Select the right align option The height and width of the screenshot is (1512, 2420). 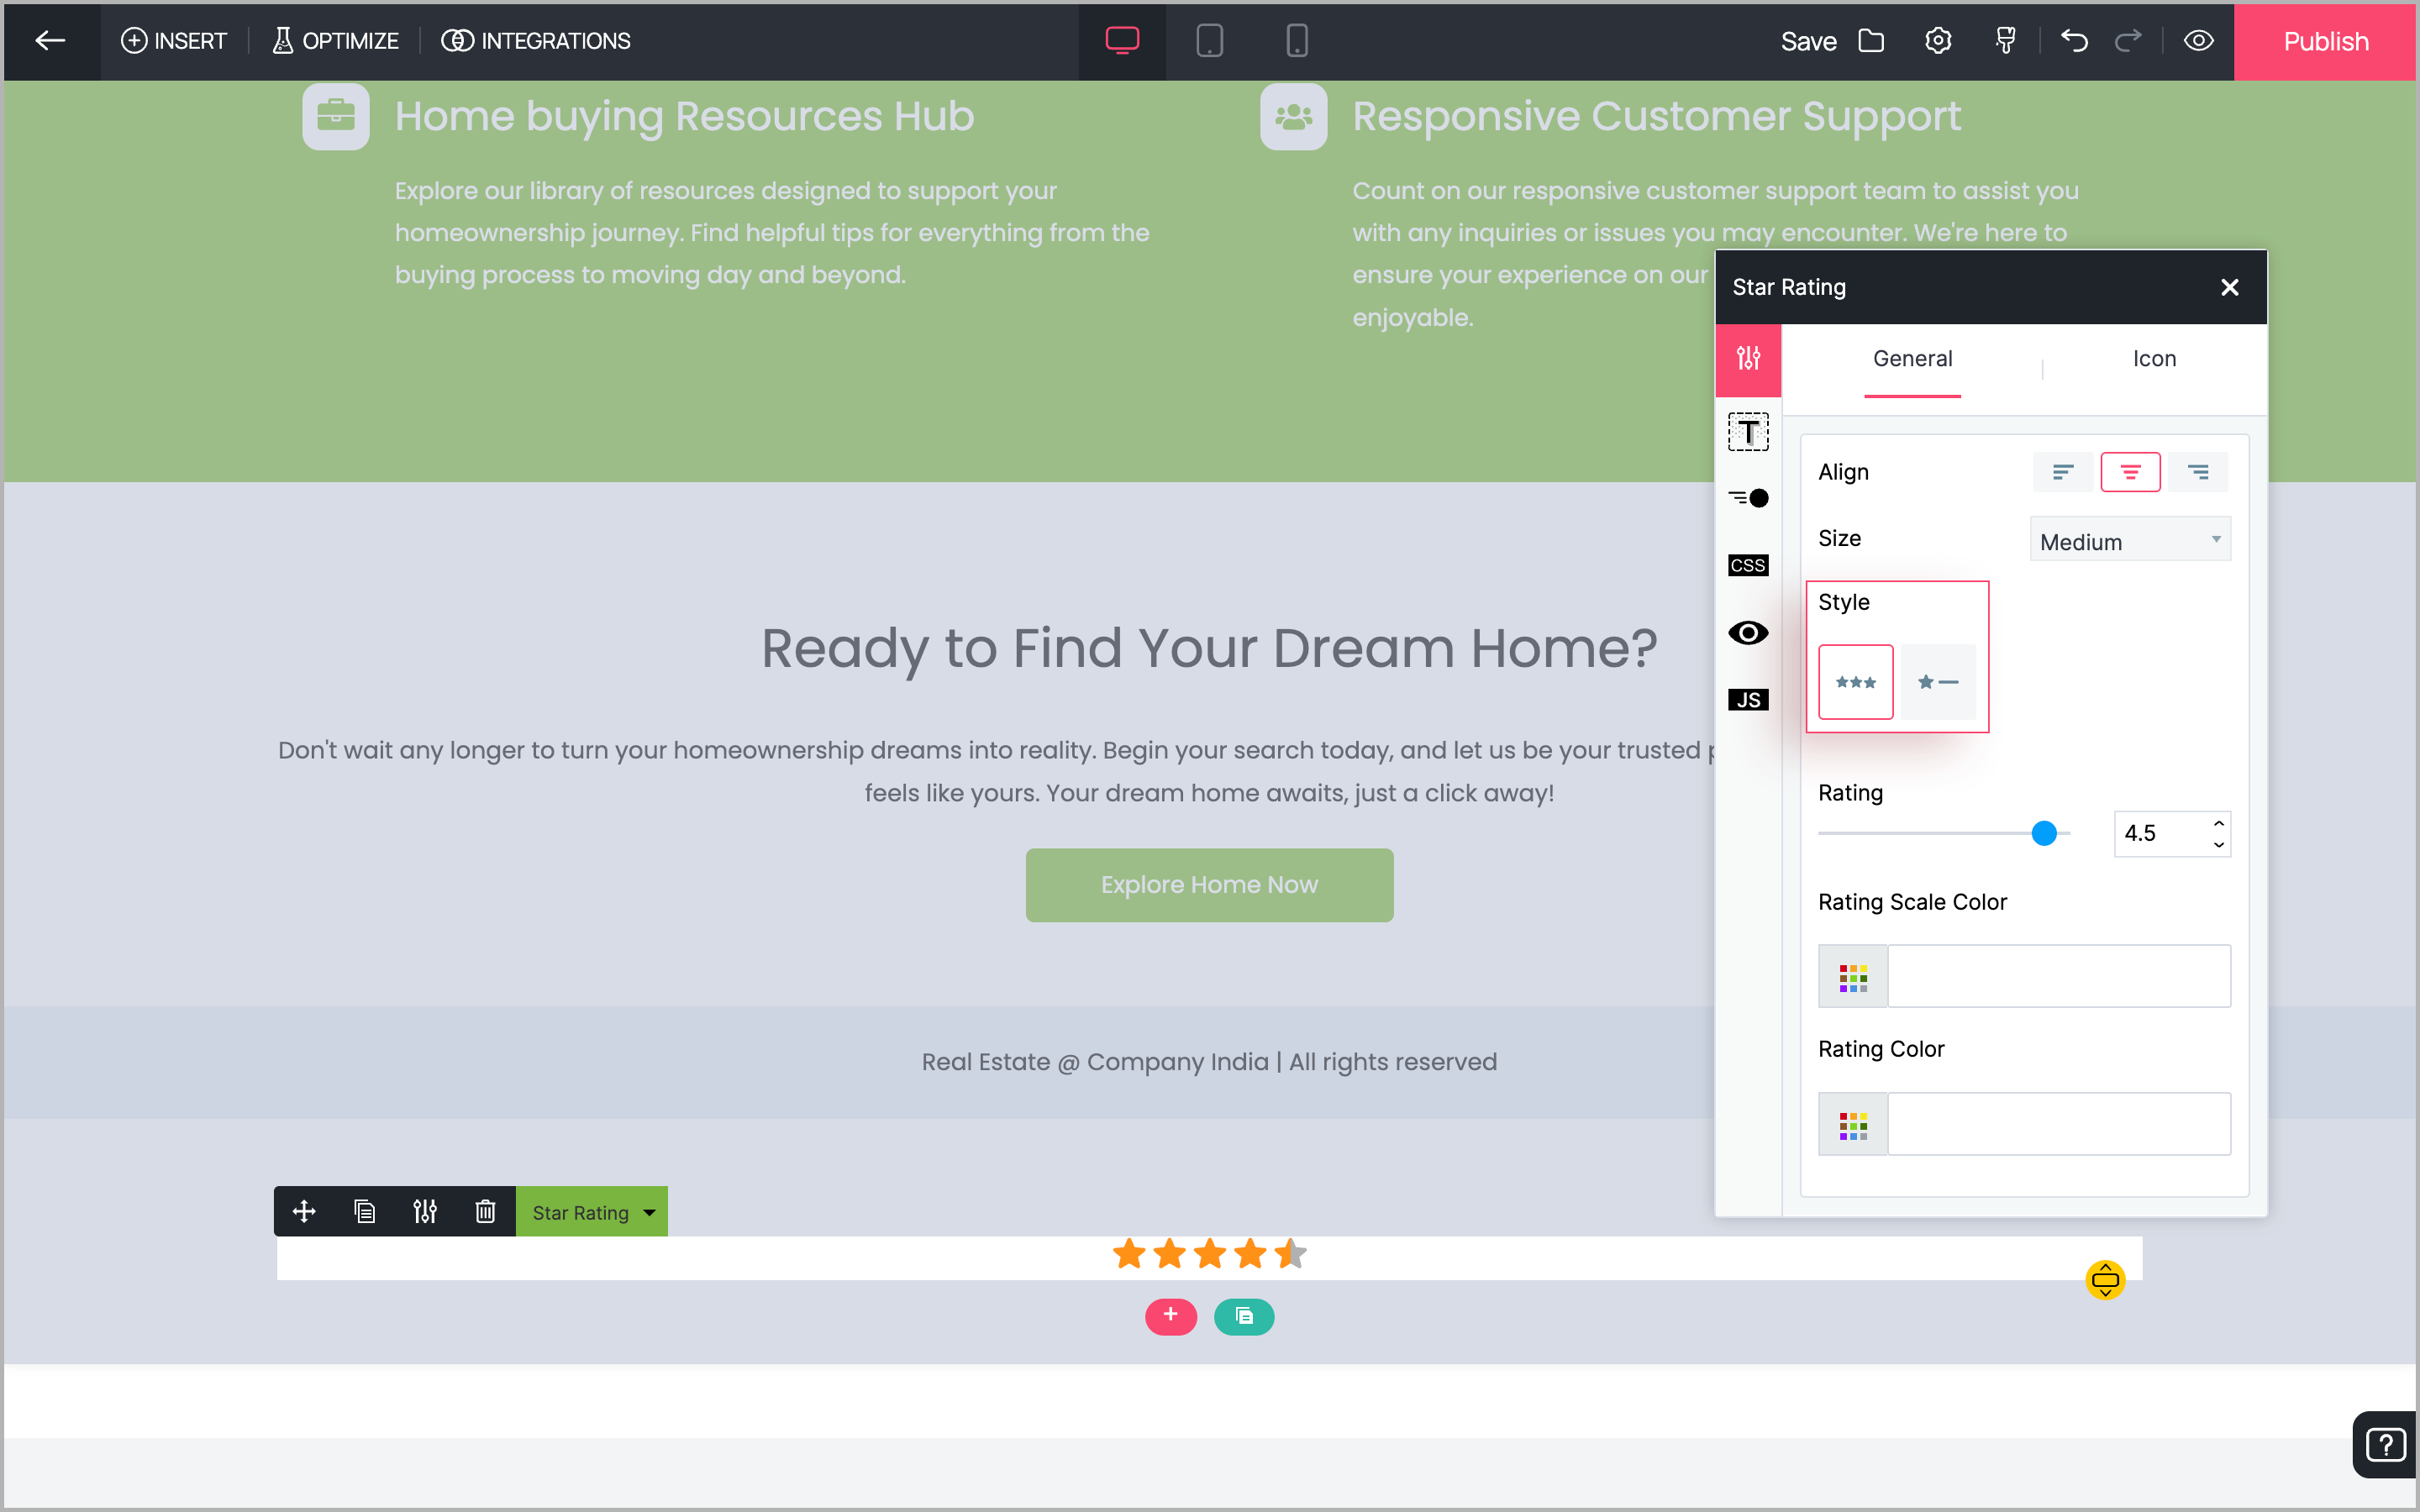point(2197,472)
